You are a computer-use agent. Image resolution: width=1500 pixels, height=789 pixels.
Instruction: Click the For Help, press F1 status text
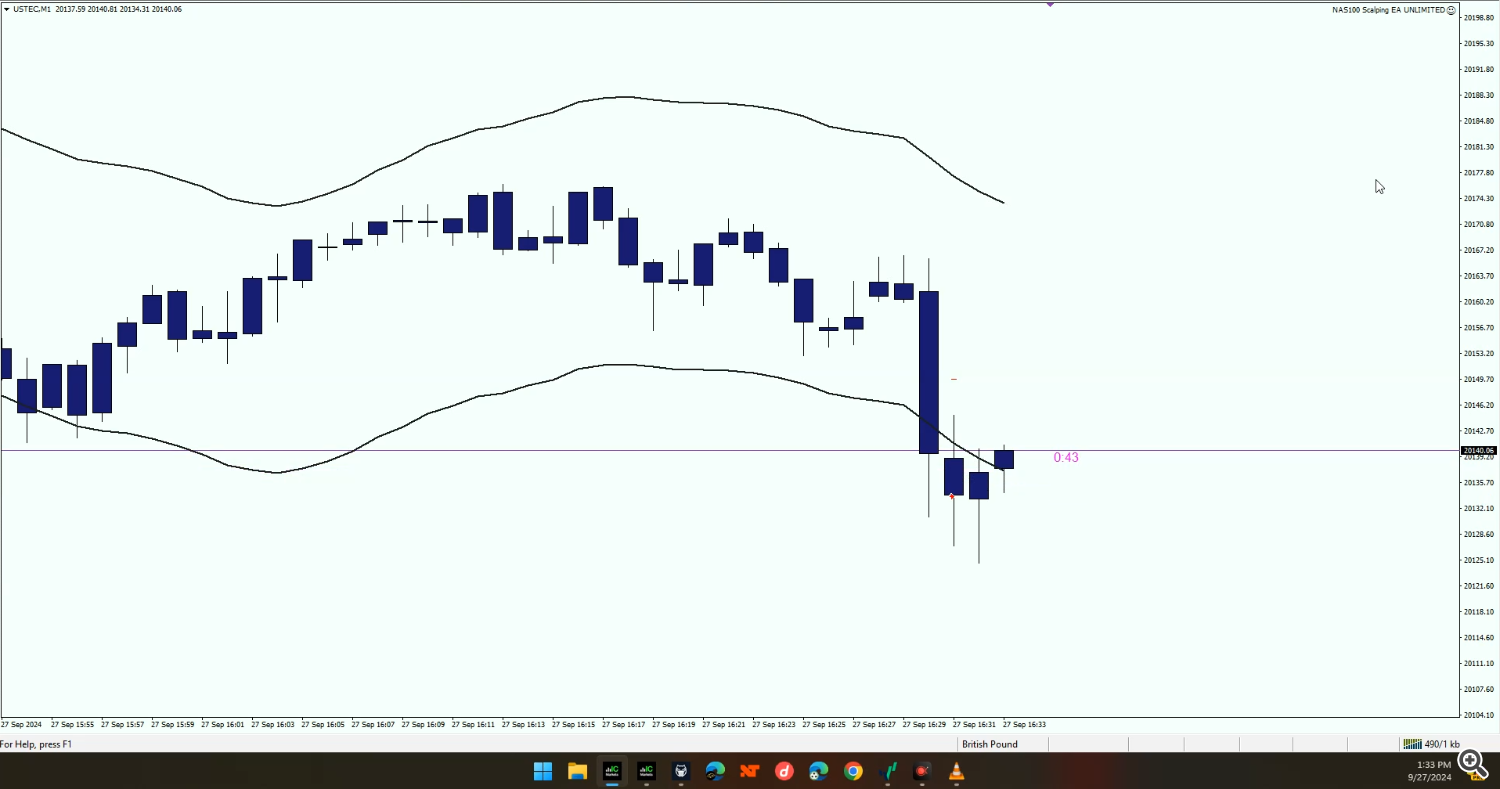[x=36, y=744]
